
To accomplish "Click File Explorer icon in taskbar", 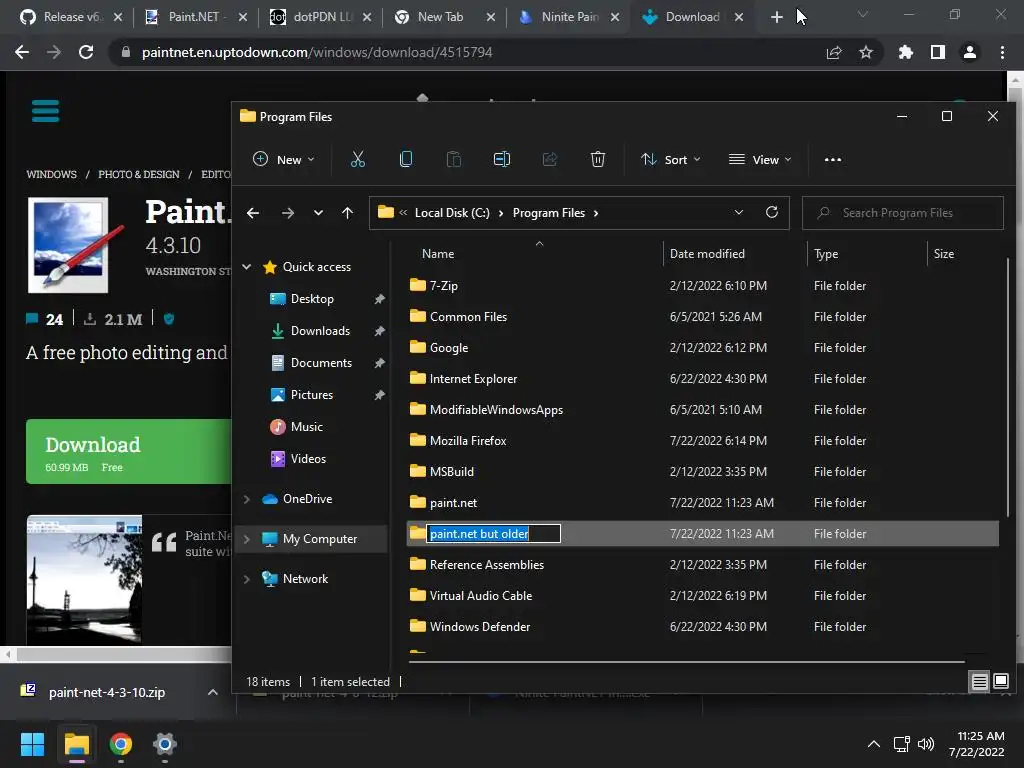I will [x=76, y=744].
